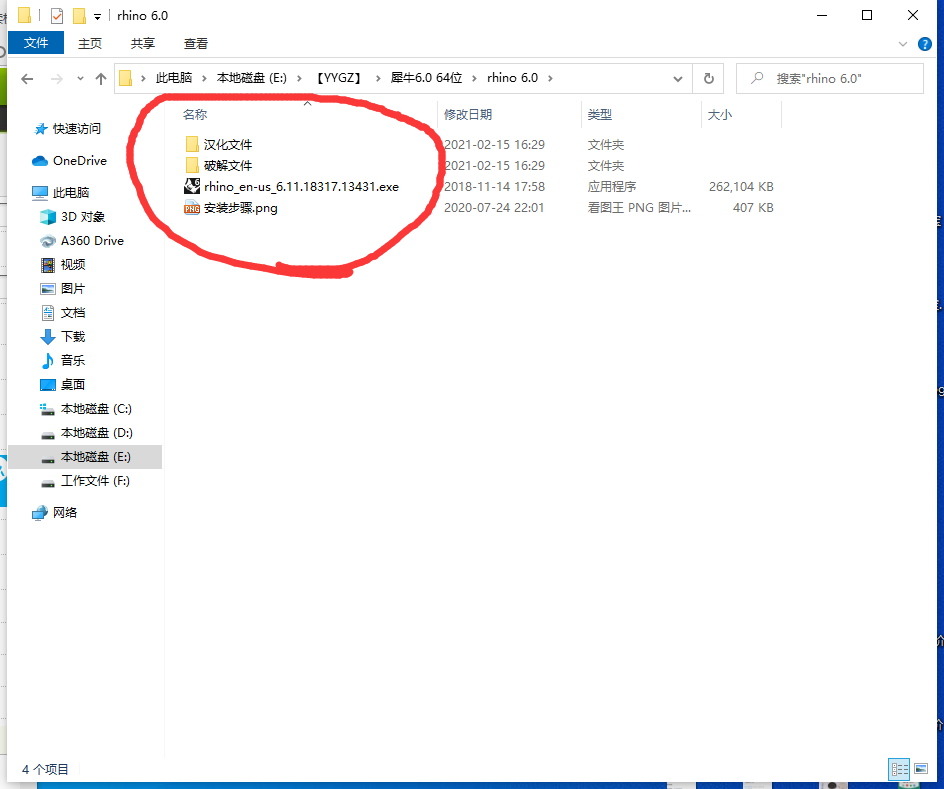Open the 下载 folder in sidebar
Viewport: 944px width, 789px height.
click(72, 337)
